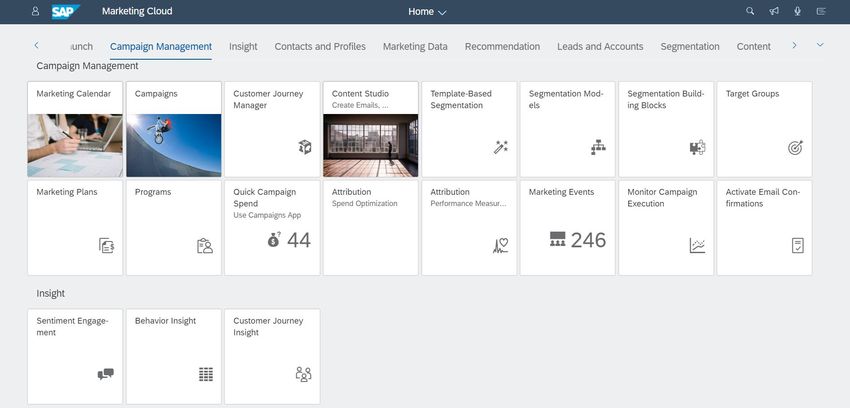Select the Recommendation tab
Screen dimensions: 850x408
coord(503,47)
